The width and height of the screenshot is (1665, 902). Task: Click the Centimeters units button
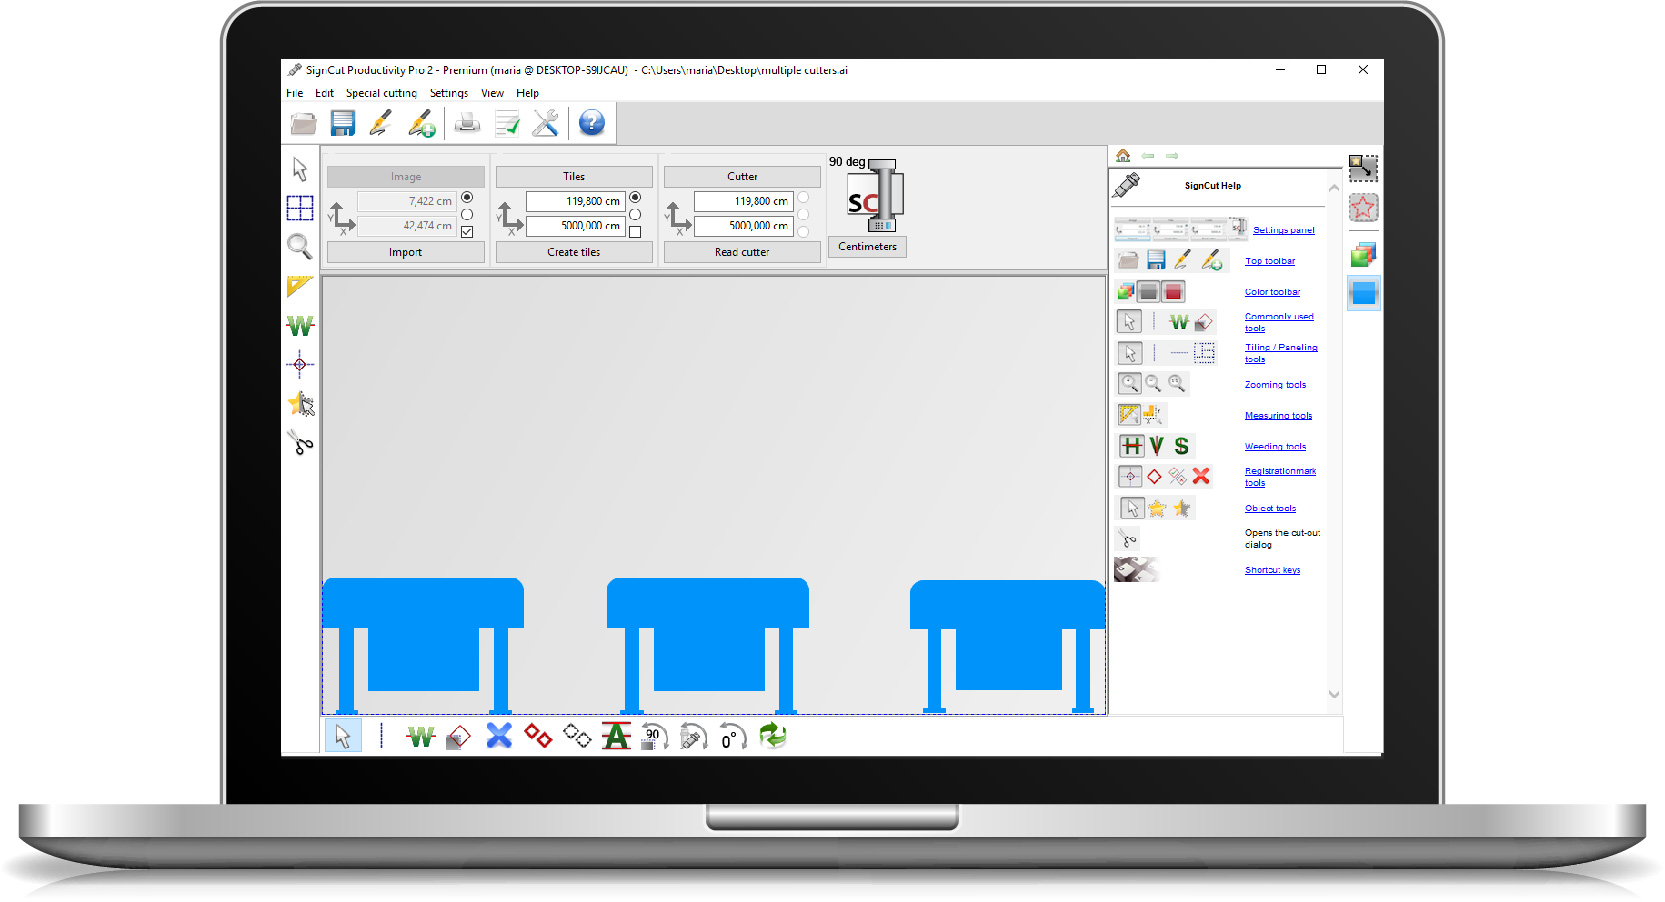tap(867, 246)
